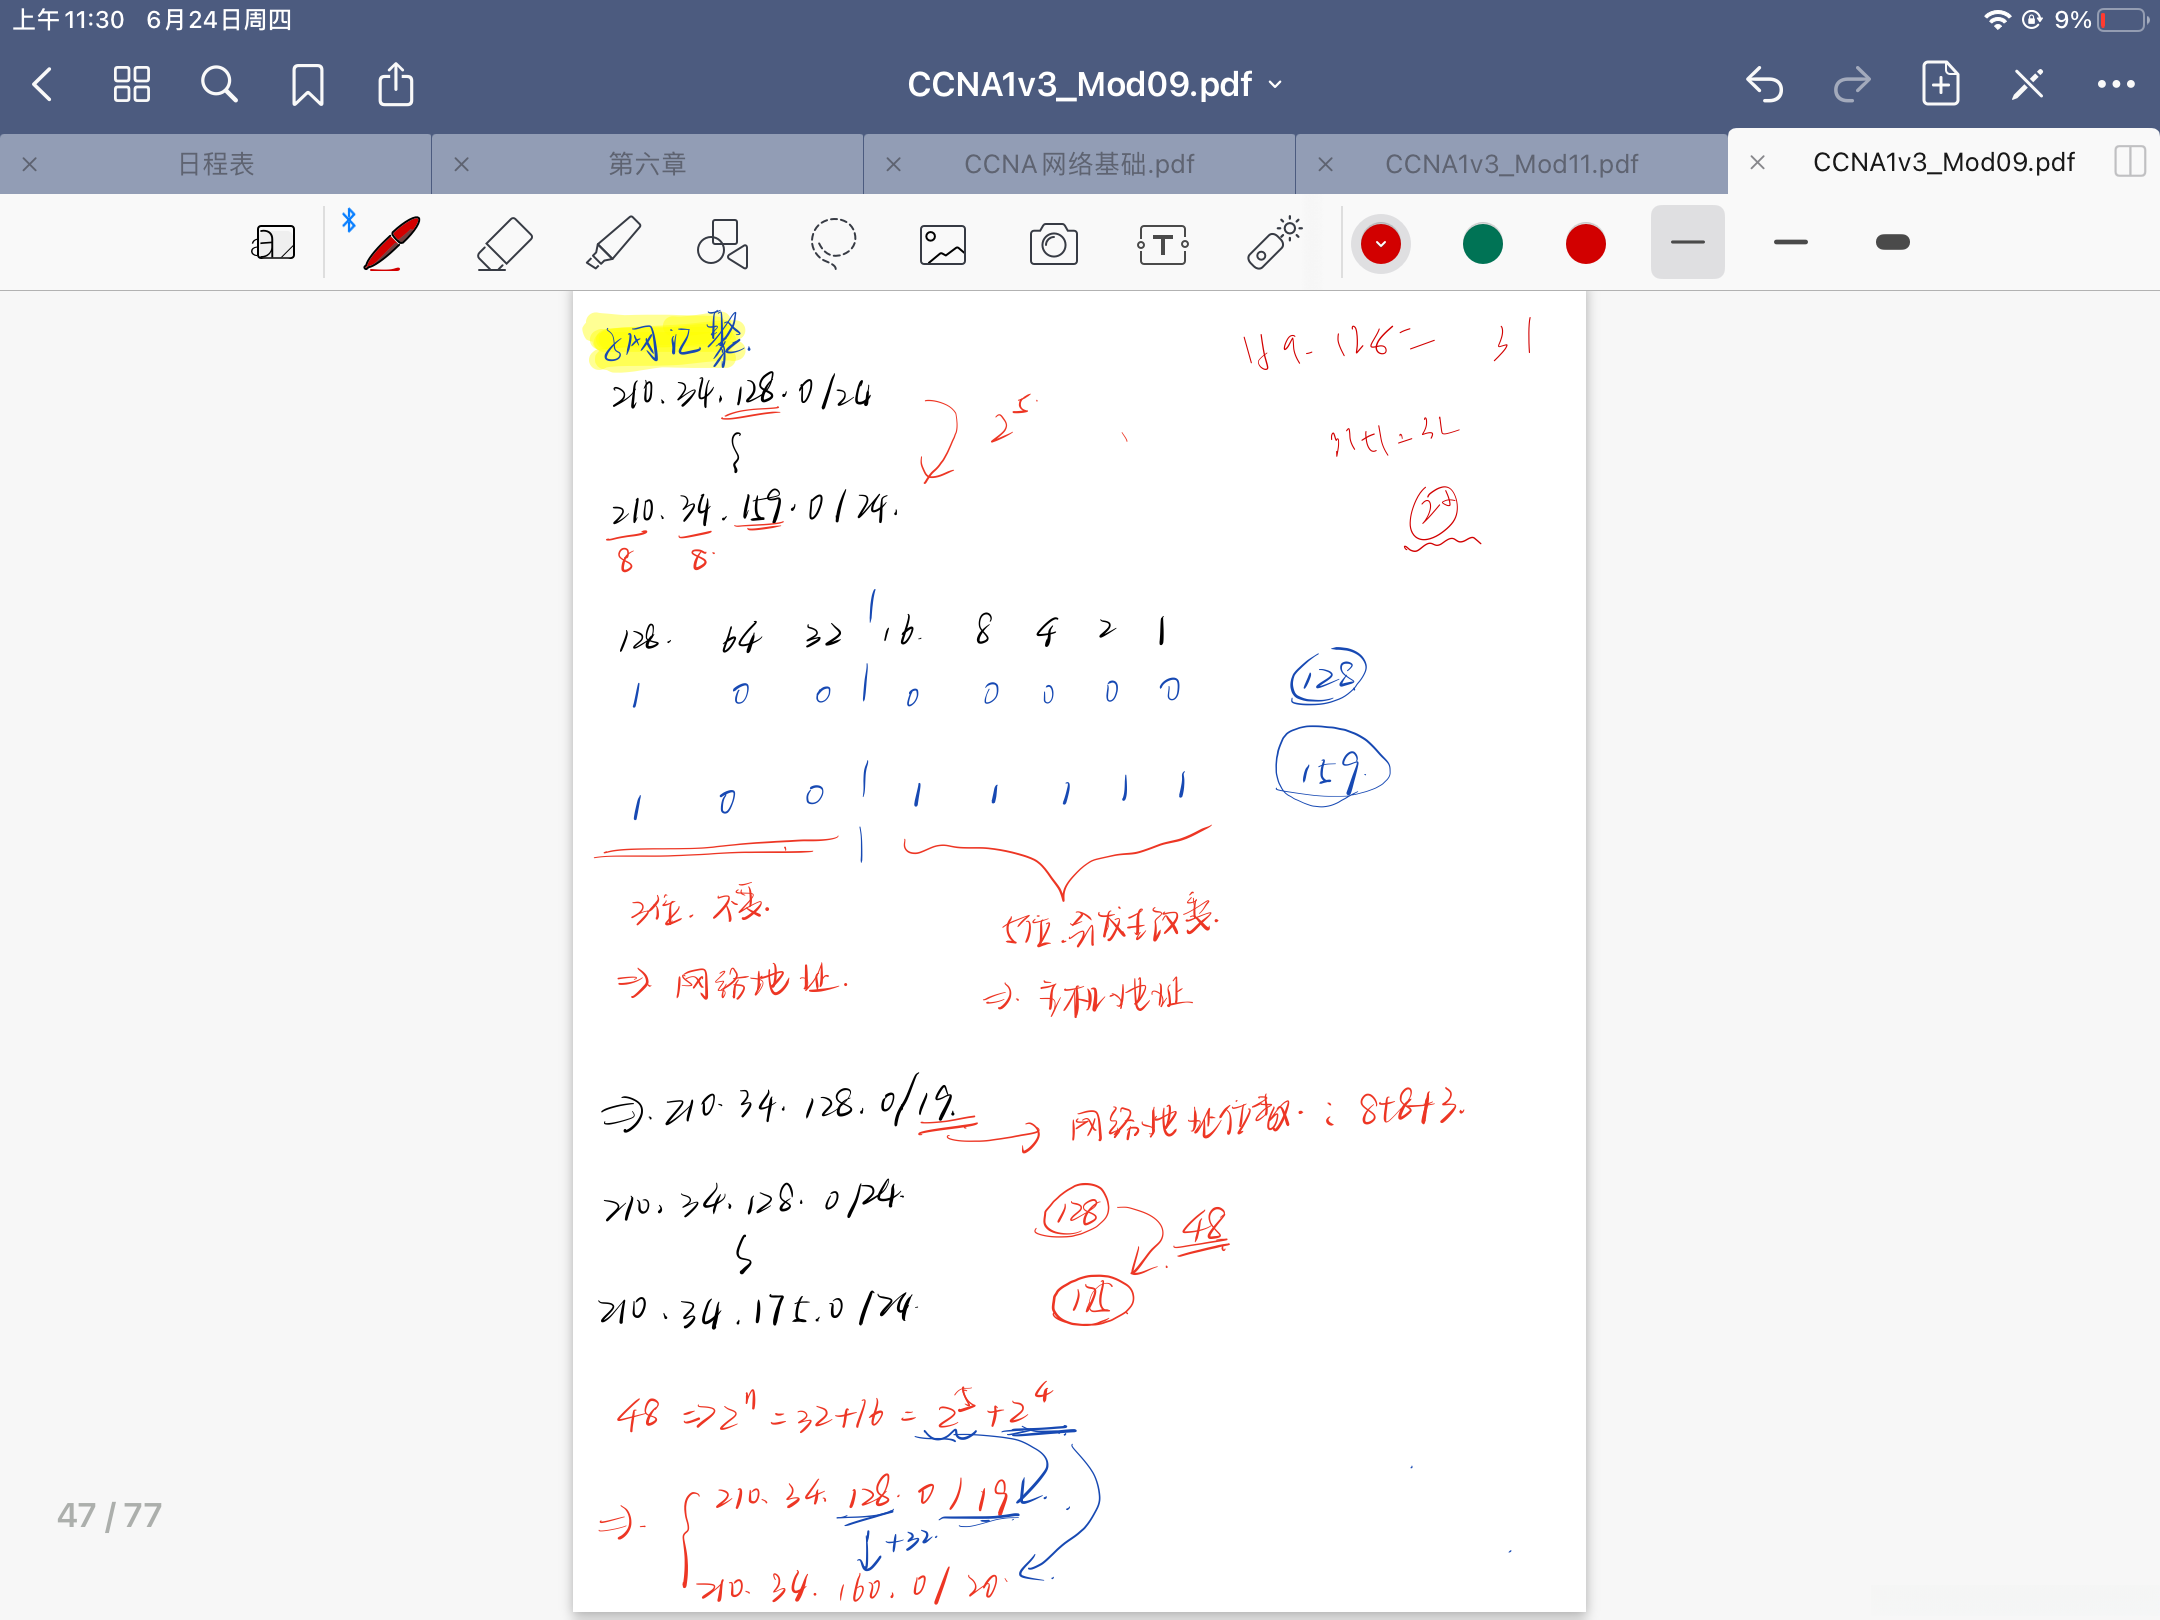The width and height of the screenshot is (2160, 1620).
Task: Pick the green ink color swatch
Action: [1482, 242]
